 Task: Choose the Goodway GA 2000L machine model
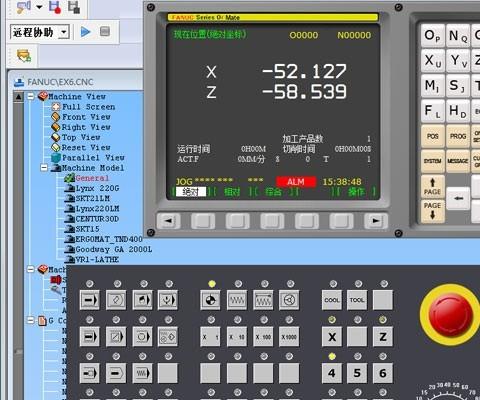(114, 249)
